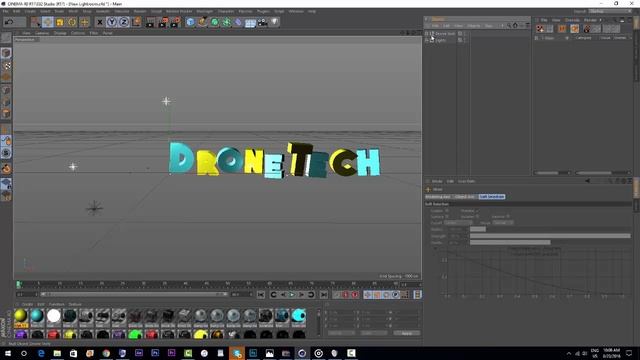Select Drone Tech in Object Manager

[445, 33]
